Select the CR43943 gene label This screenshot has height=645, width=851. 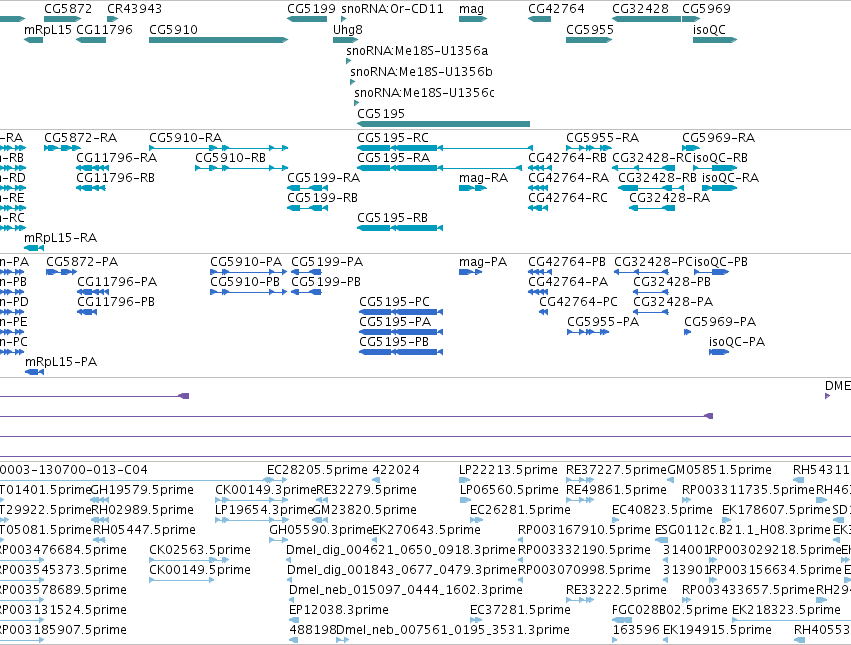click(x=134, y=9)
